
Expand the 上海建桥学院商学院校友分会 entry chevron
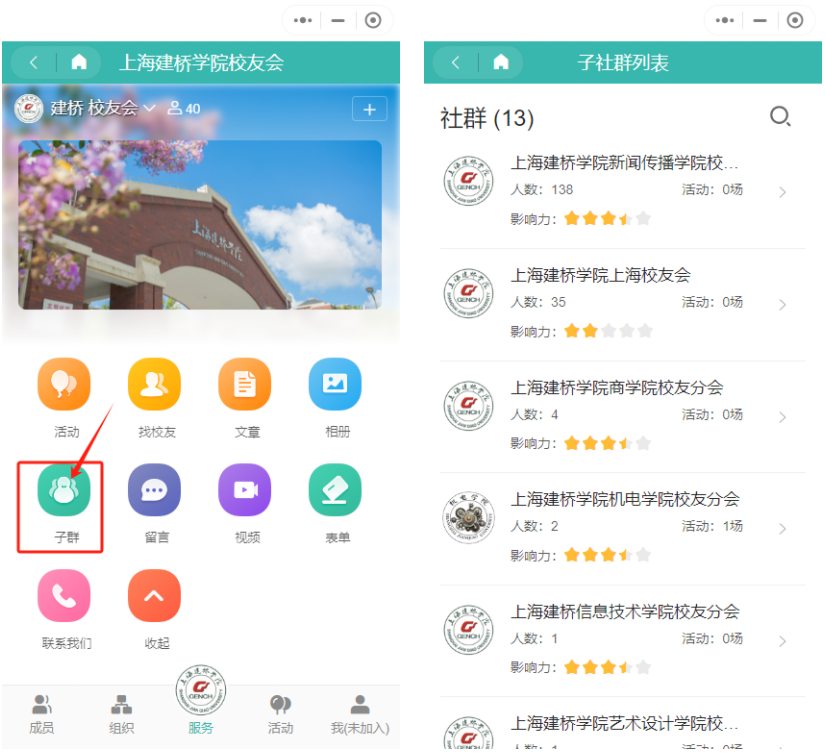[784, 414]
